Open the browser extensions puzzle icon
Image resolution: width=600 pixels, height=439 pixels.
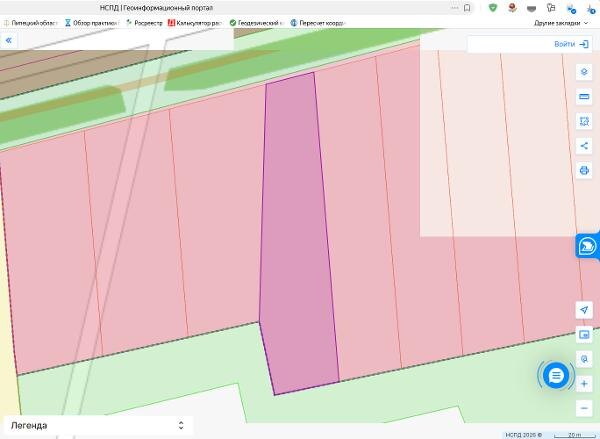(551, 8)
